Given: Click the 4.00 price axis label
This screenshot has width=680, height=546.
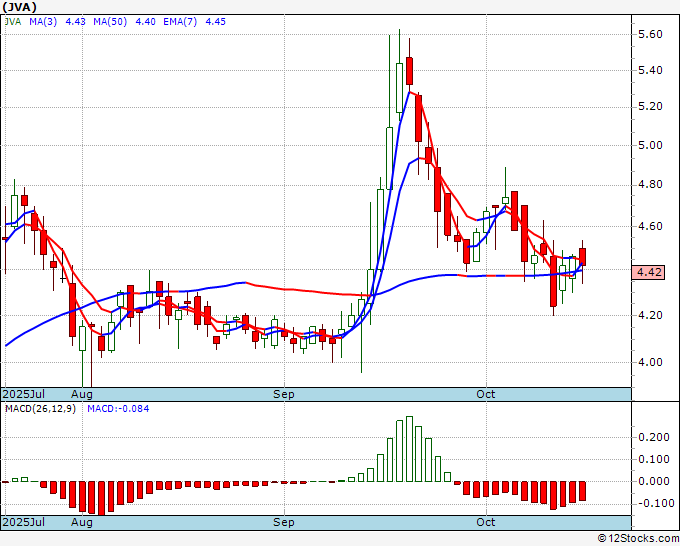Looking at the screenshot, I should coord(650,362).
